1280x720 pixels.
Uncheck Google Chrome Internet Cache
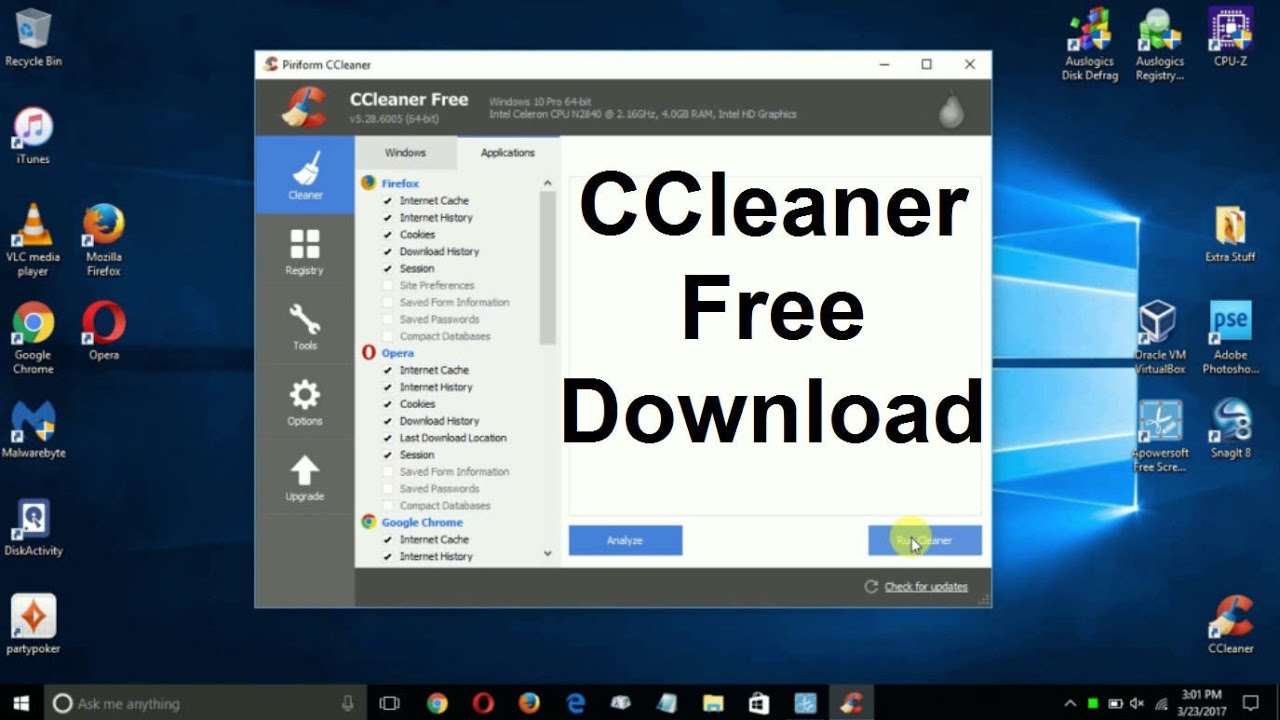pos(388,540)
